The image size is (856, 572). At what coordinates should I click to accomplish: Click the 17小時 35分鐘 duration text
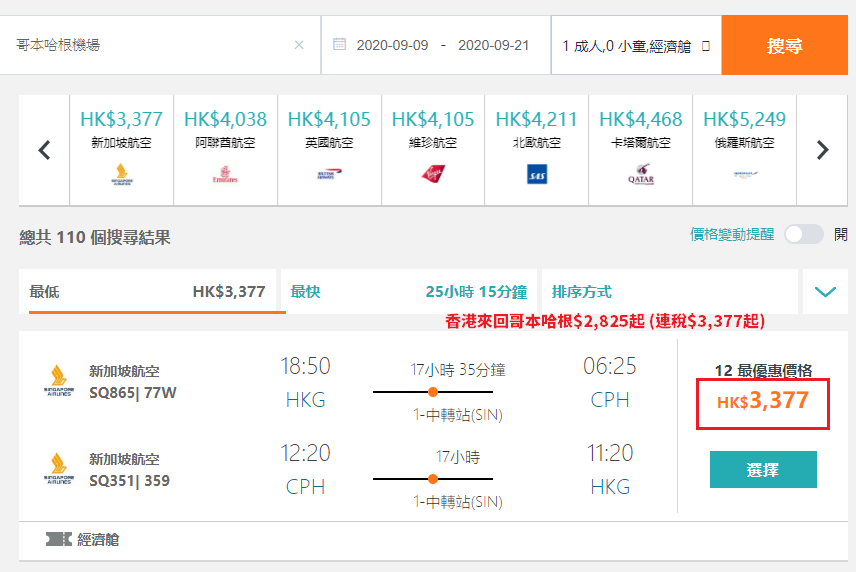[458, 370]
